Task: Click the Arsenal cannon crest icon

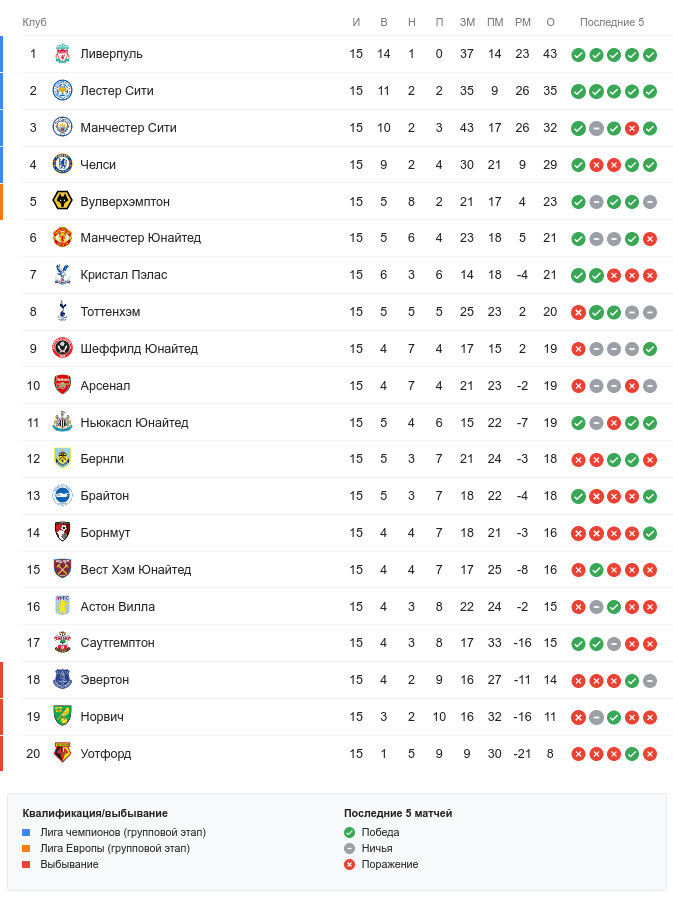Action: point(62,386)
